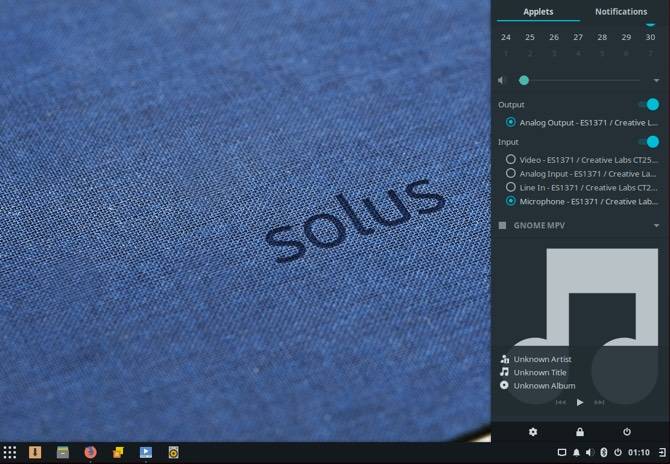
Task: Expand the volume applet dropdown arrow
Action: tap(657, 80)
